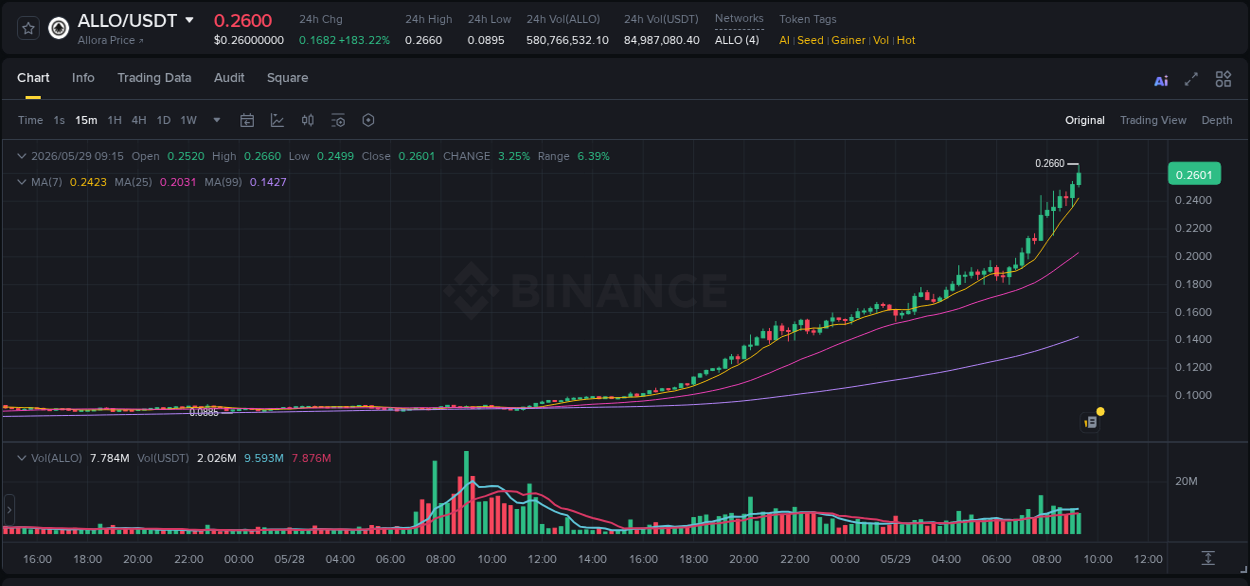Click the MA(7) indicator label
The width and height of the screenshot is (1250, 586).
(47, 182)
